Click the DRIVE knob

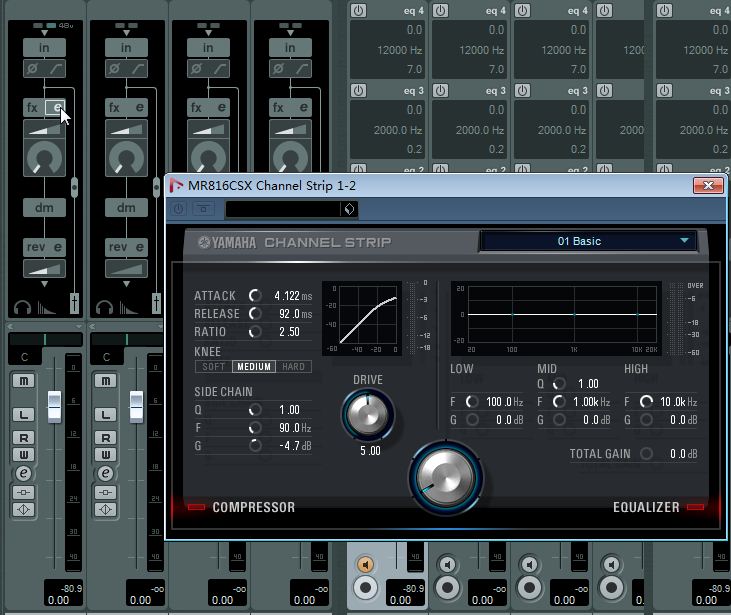(368, 415)
